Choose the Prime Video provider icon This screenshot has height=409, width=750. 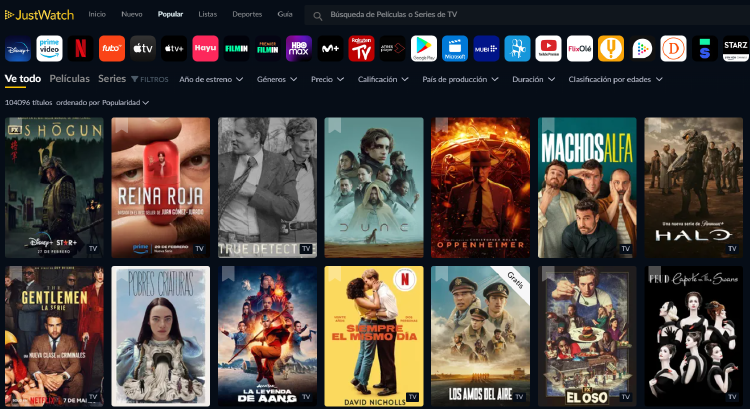coord(49,49)
